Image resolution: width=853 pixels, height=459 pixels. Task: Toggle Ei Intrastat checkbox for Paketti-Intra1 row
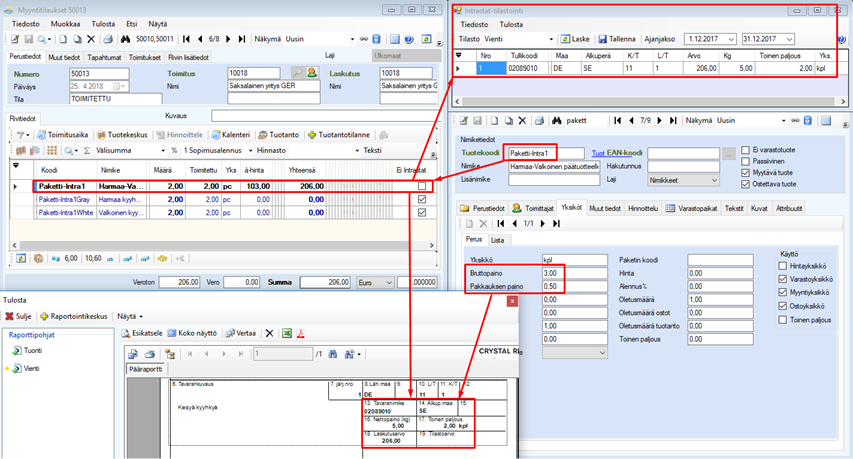pos(422,186)
